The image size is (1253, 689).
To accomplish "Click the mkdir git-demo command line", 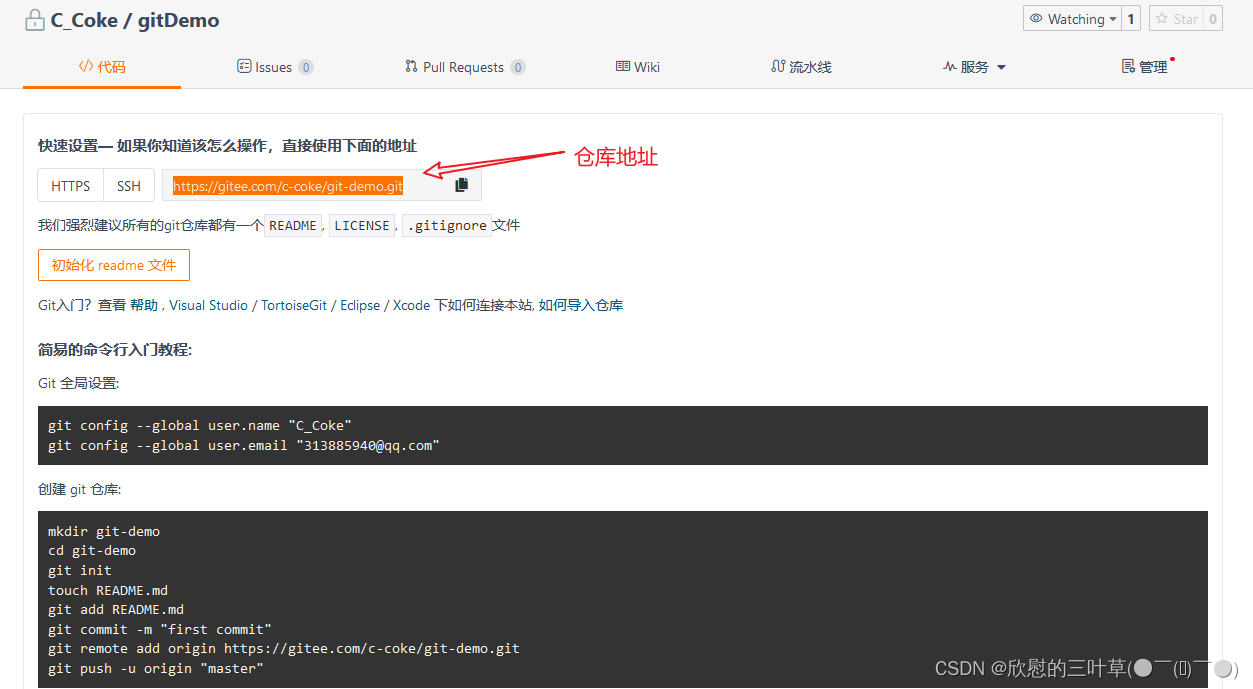I will pyautogui.click(x=104, y=531).
